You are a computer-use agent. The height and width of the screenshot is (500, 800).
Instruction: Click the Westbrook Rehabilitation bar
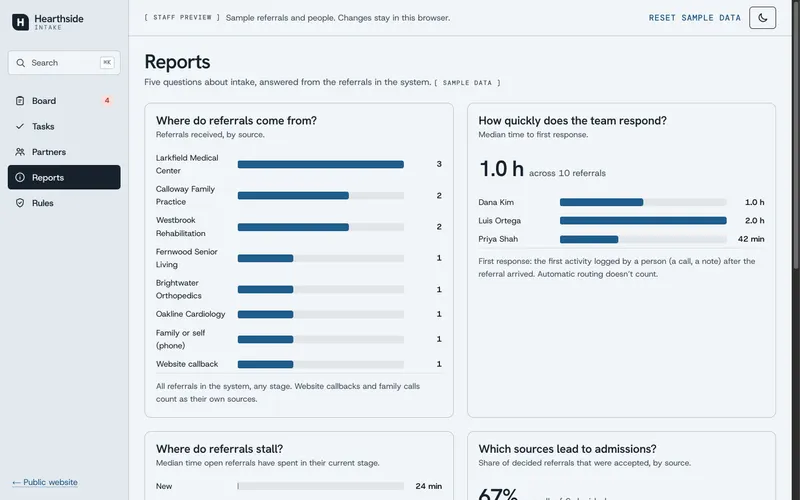[320, 227]
